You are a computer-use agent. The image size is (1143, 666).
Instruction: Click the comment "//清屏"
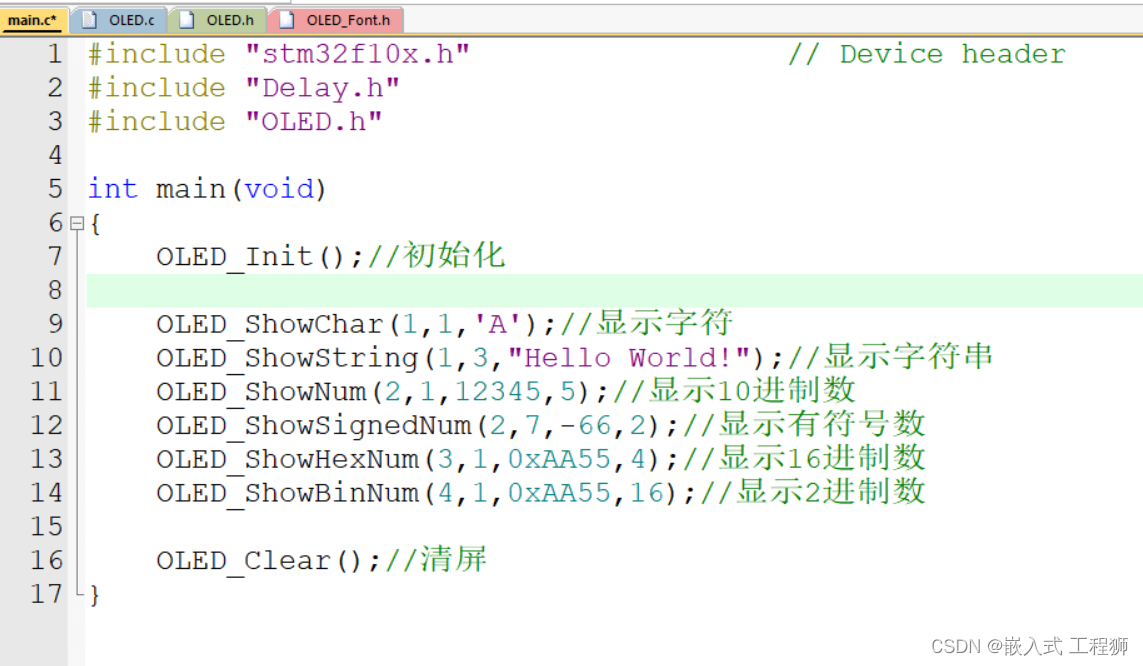pos(436,560)
